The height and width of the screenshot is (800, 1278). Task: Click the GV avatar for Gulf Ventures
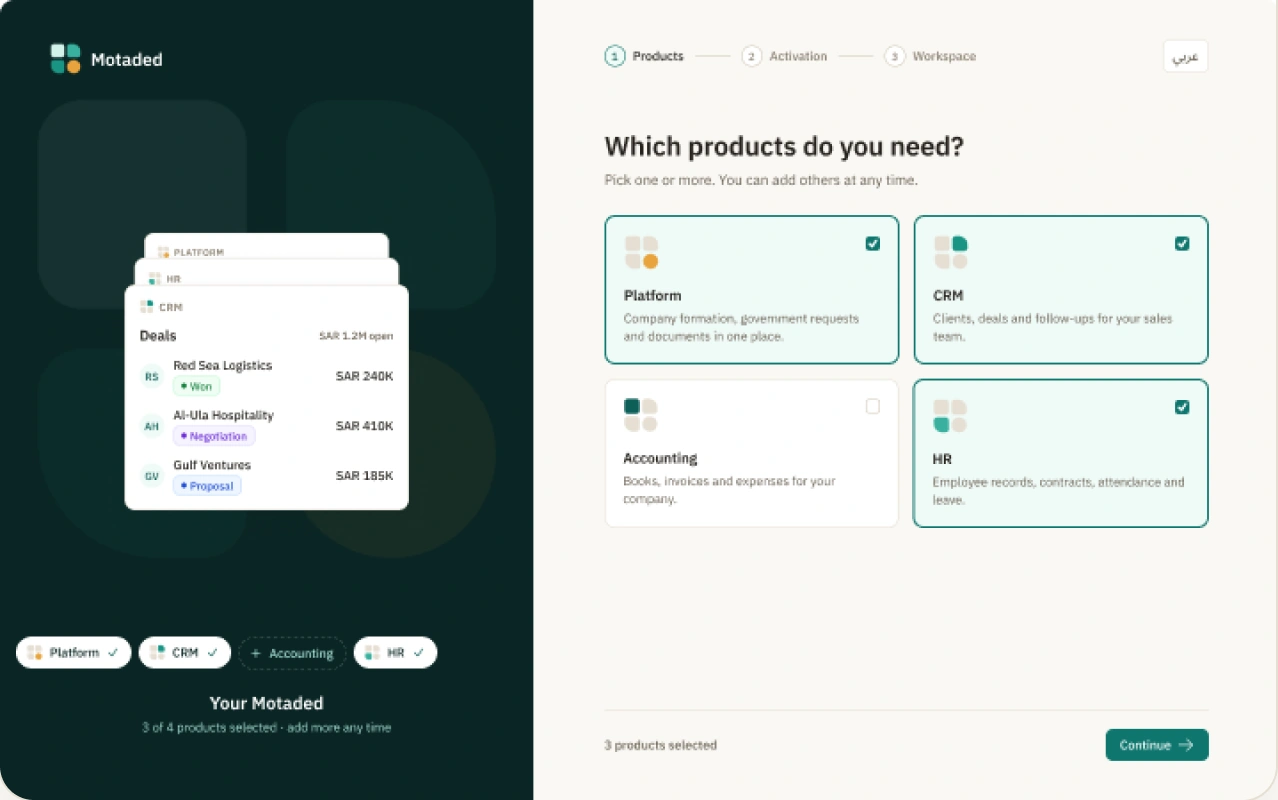(x=152, y=476)
